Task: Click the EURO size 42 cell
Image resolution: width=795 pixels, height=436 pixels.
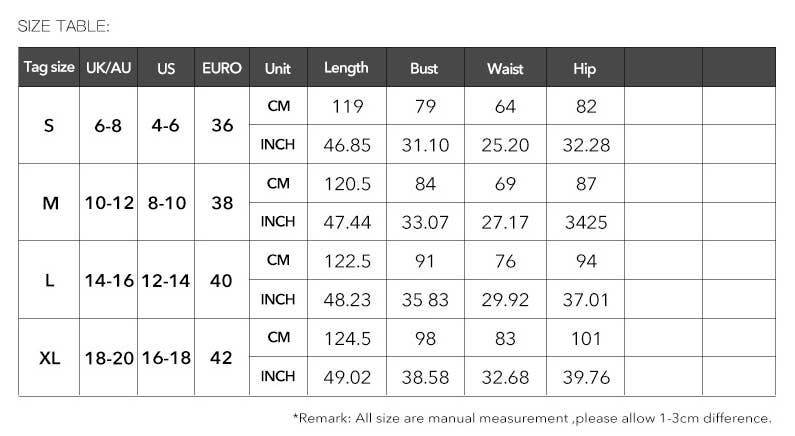Action: pyautogui.click(x=222, y=358)
